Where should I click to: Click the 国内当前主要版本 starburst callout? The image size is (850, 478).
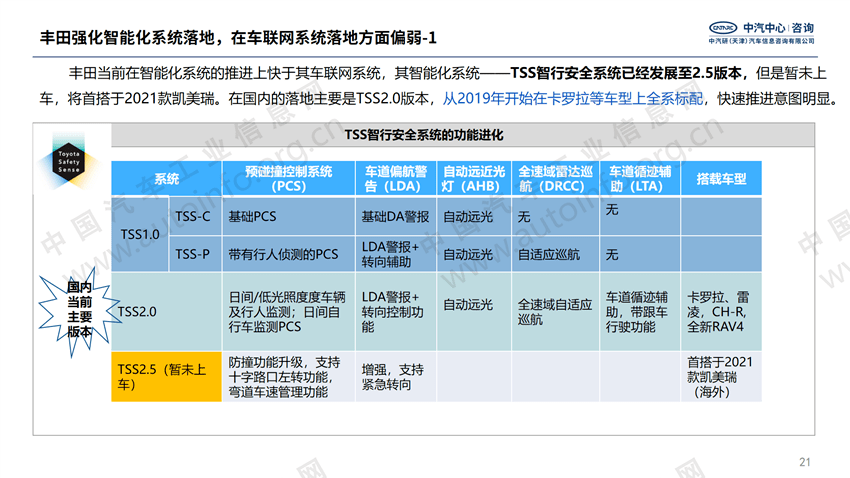point(79,310)
